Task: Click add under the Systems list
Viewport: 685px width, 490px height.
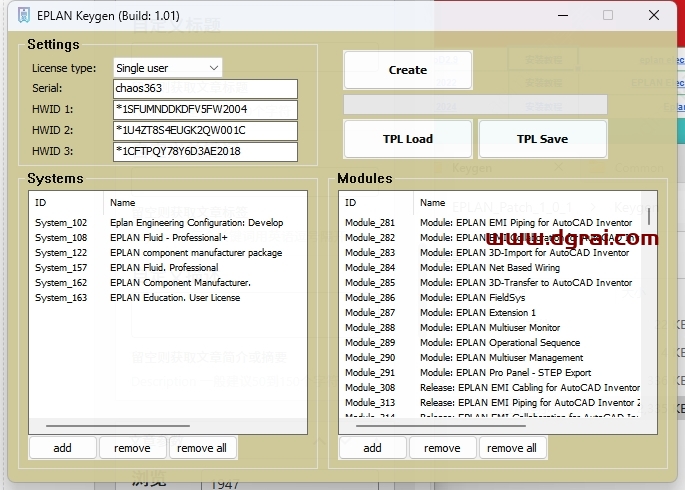Action: pos(62,448)
